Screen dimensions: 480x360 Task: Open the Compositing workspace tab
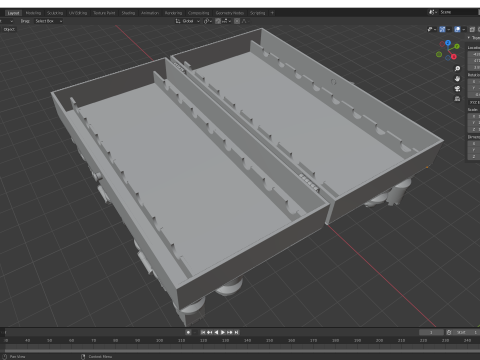199,13
